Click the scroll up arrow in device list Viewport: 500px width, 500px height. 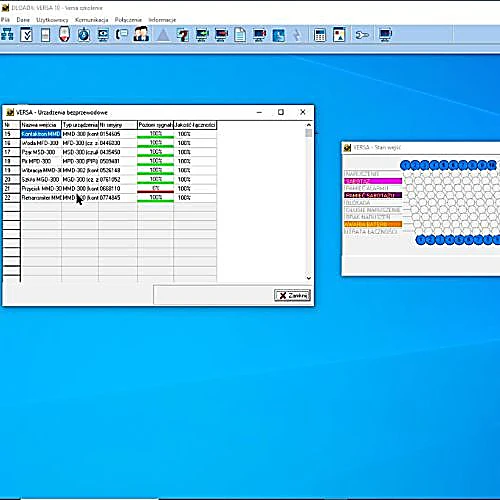[309, 125]
